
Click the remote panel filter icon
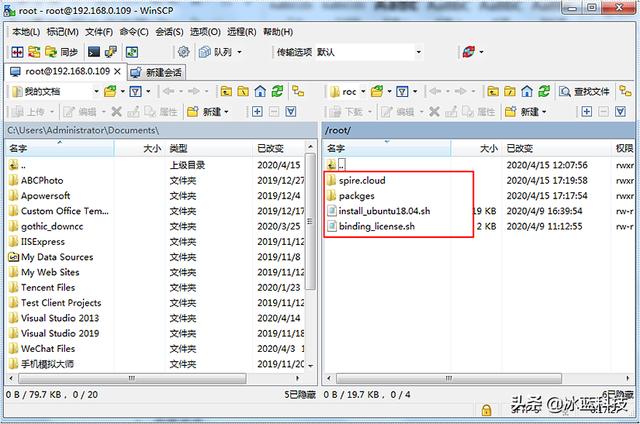[x=402, y=91]
